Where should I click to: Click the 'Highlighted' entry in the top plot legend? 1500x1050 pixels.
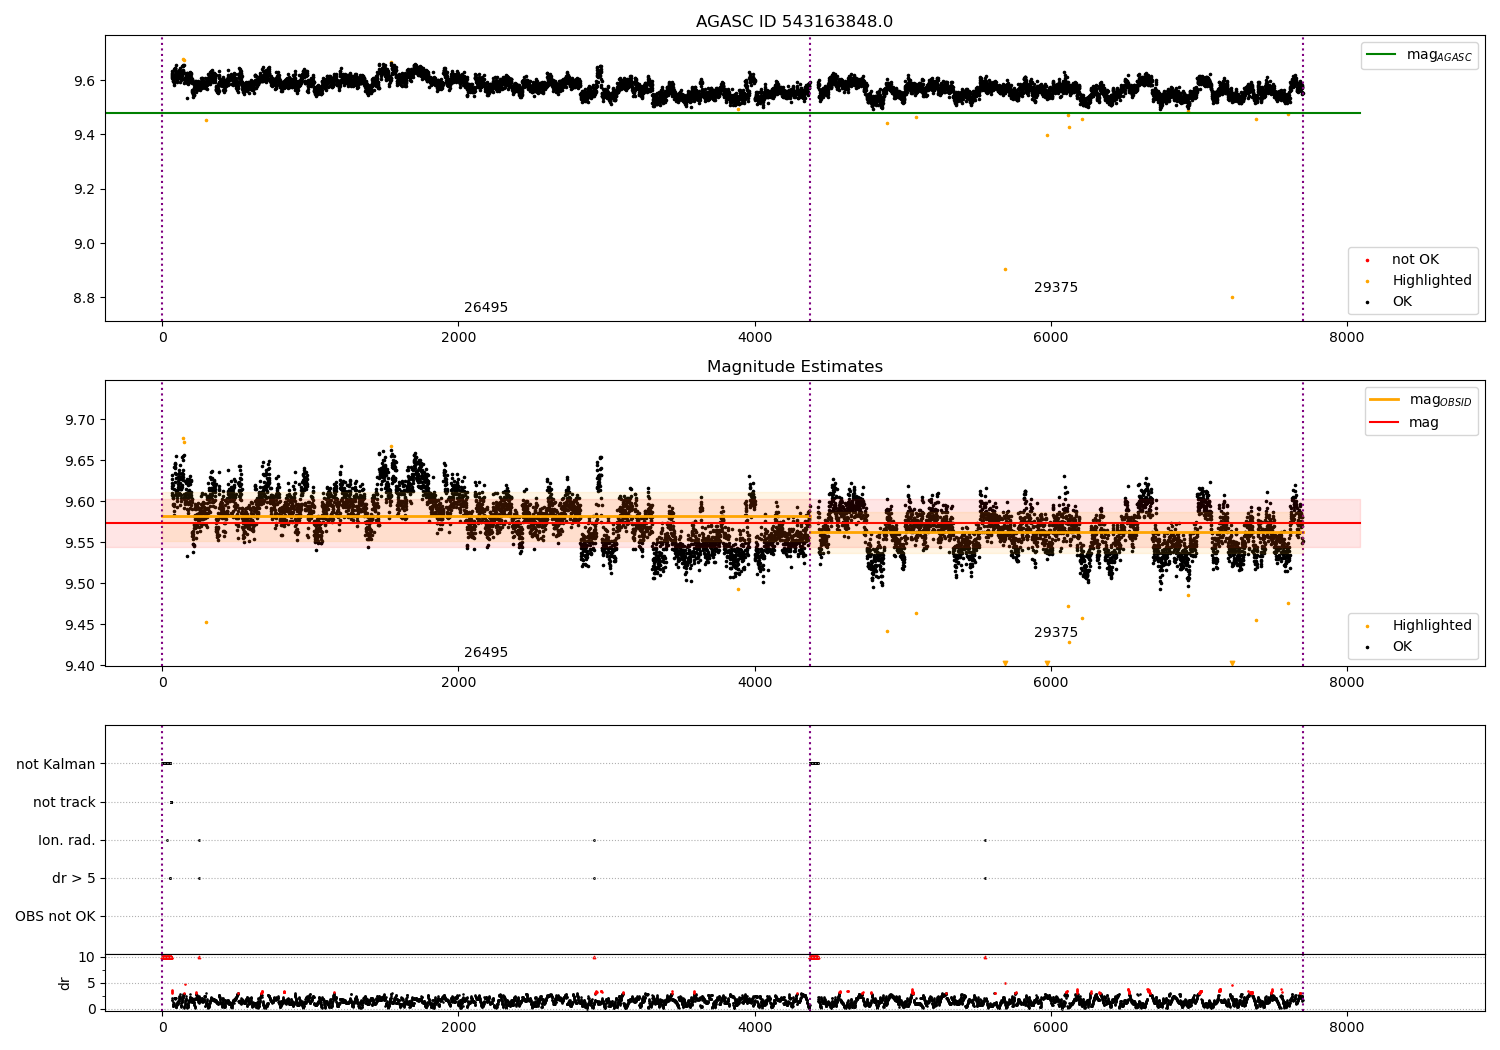click(1431, 281)
